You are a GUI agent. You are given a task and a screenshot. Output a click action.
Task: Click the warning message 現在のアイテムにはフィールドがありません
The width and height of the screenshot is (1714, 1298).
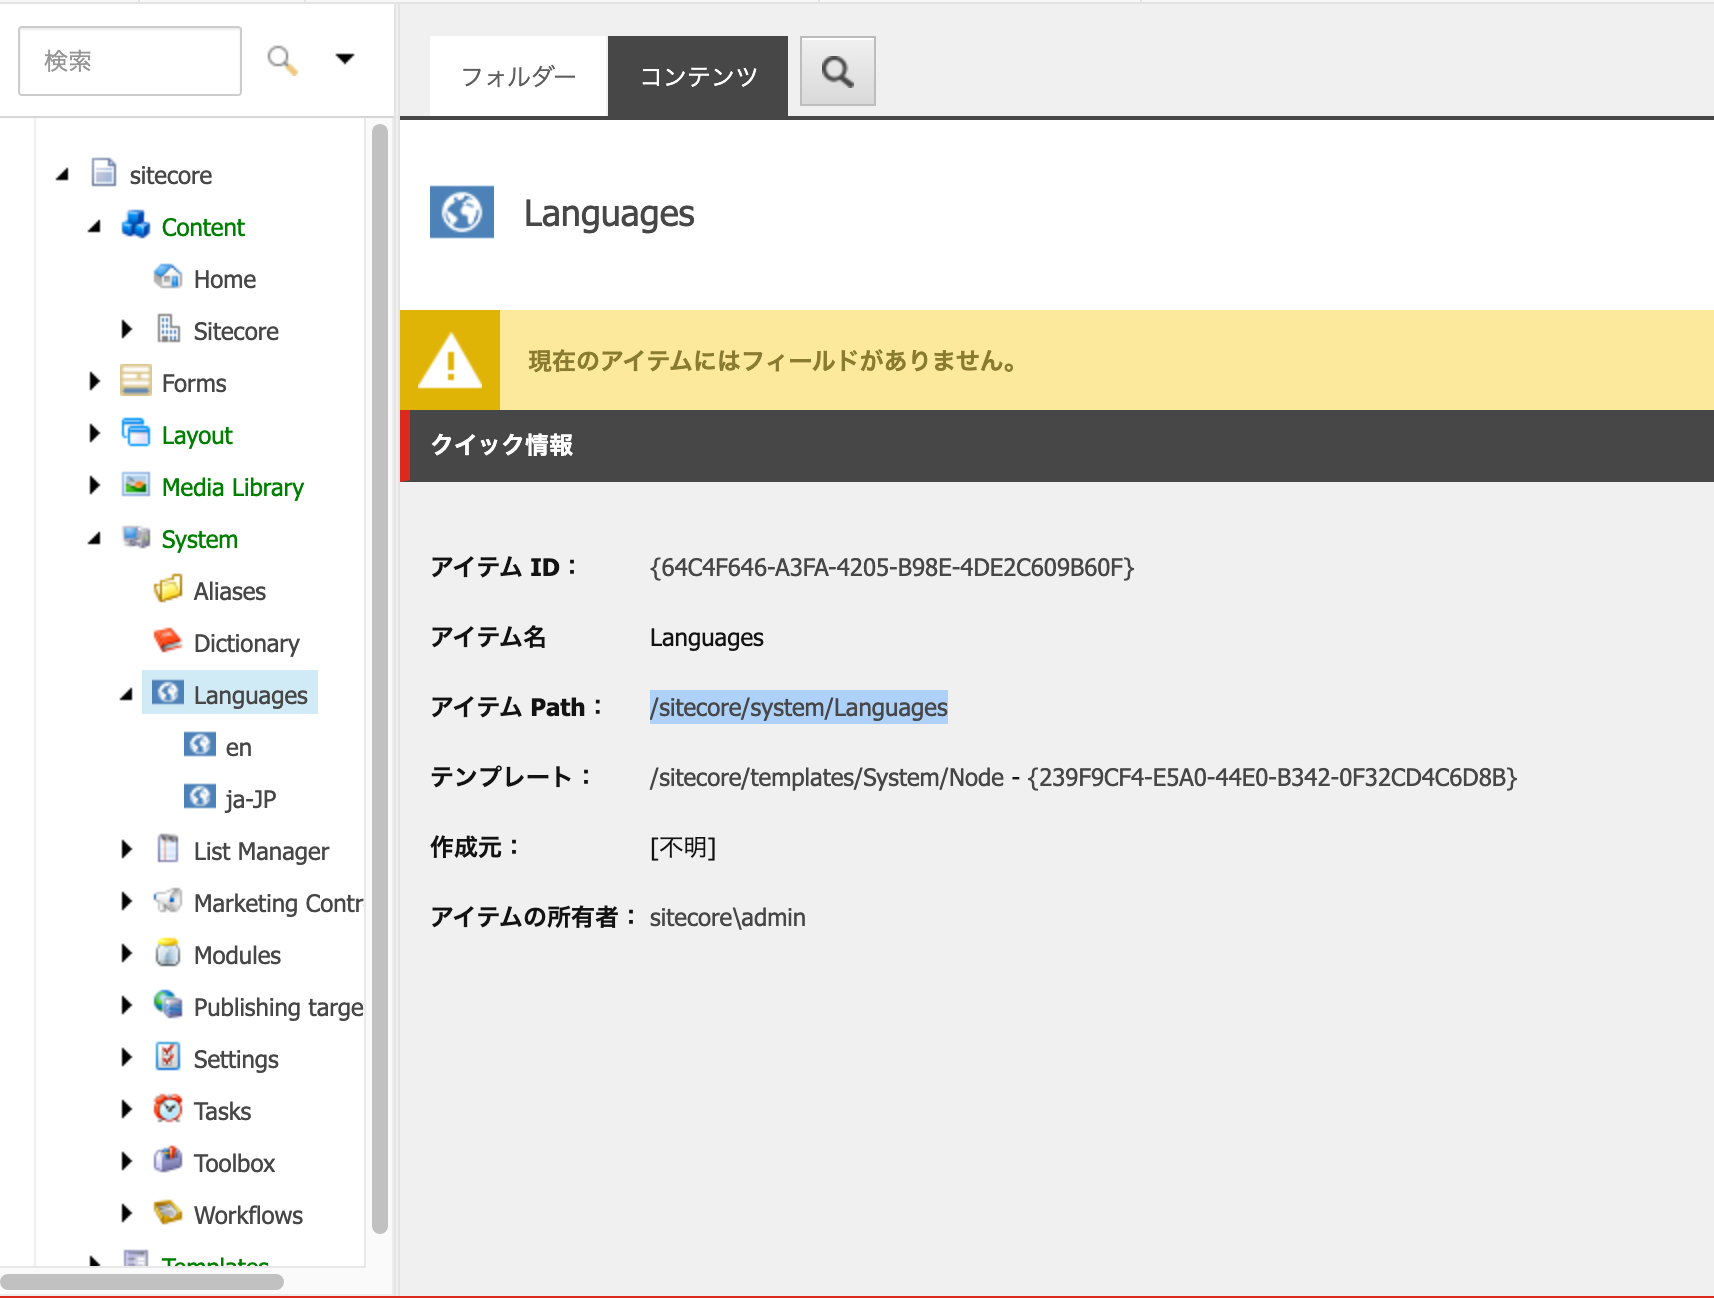772,360
